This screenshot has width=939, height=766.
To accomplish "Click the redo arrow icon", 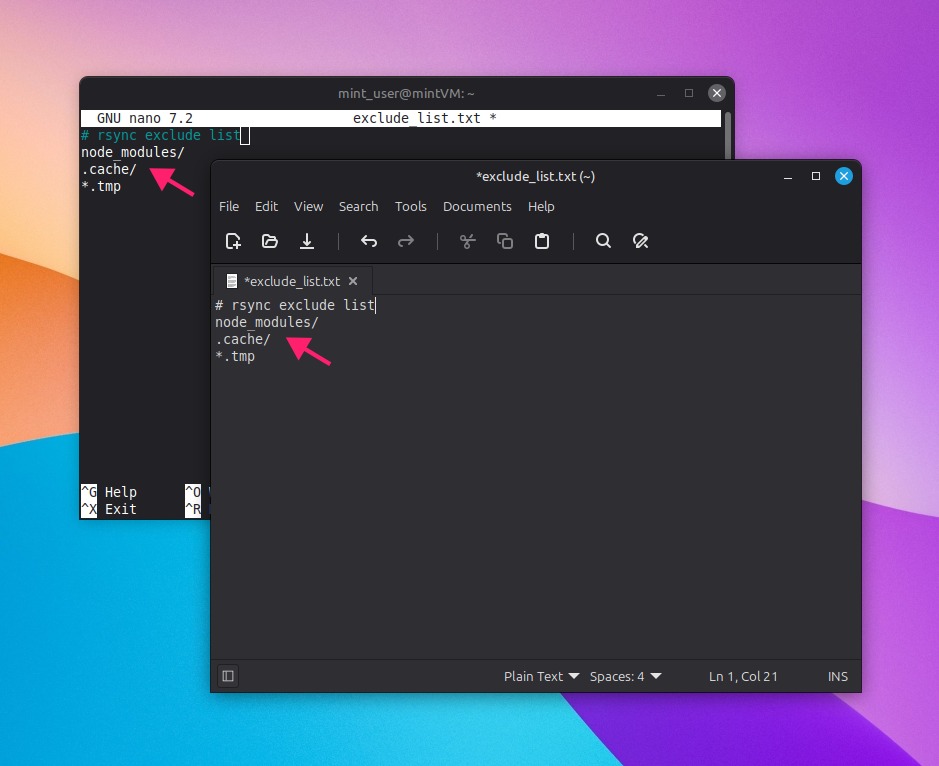I will (x=406, y=241).
